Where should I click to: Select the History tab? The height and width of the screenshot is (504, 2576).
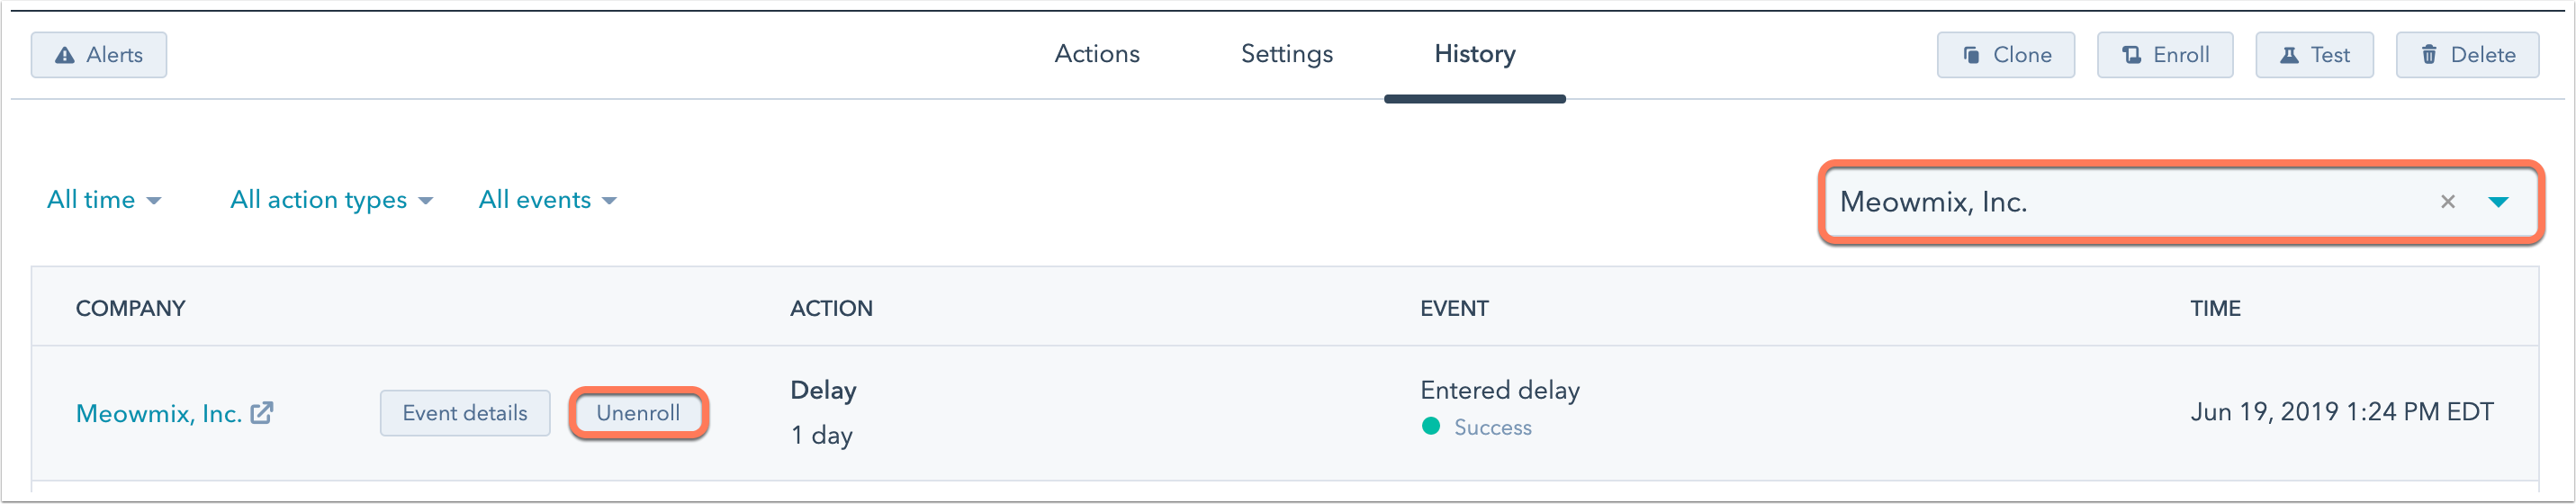pos(1475,54)
